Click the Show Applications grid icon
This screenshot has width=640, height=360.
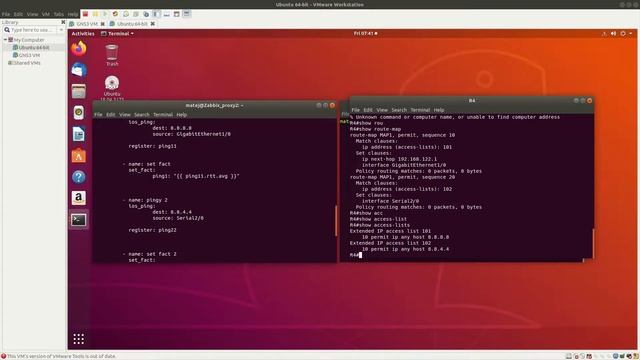click(79, 339)
